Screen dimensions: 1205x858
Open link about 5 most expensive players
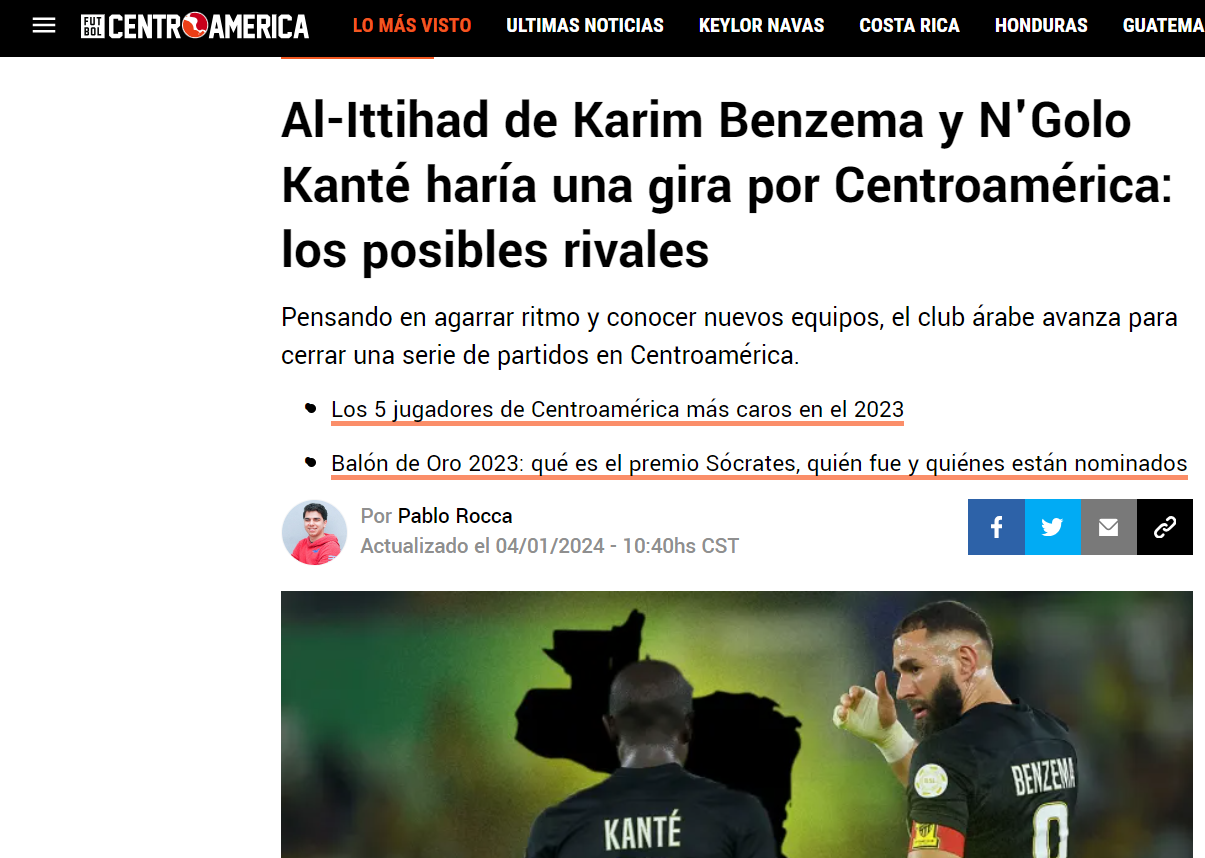tap(617, 410)
